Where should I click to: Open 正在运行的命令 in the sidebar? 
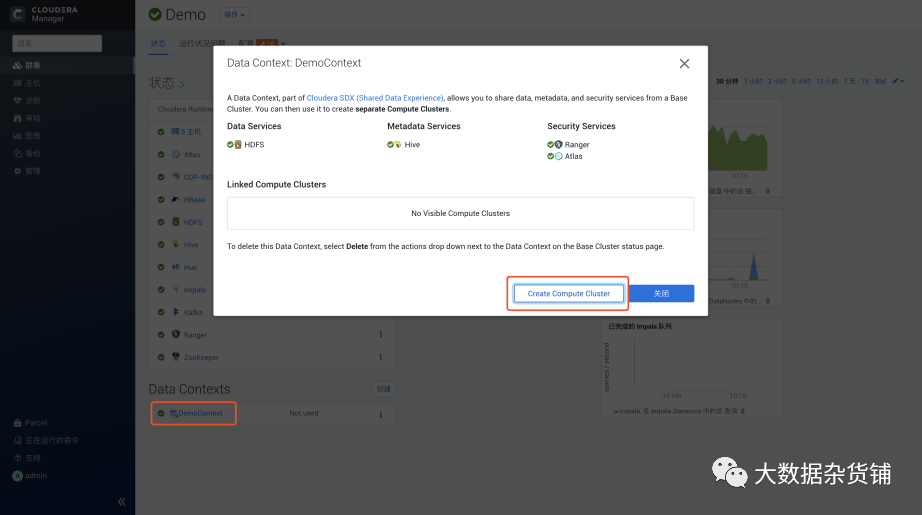coord(46,440)
